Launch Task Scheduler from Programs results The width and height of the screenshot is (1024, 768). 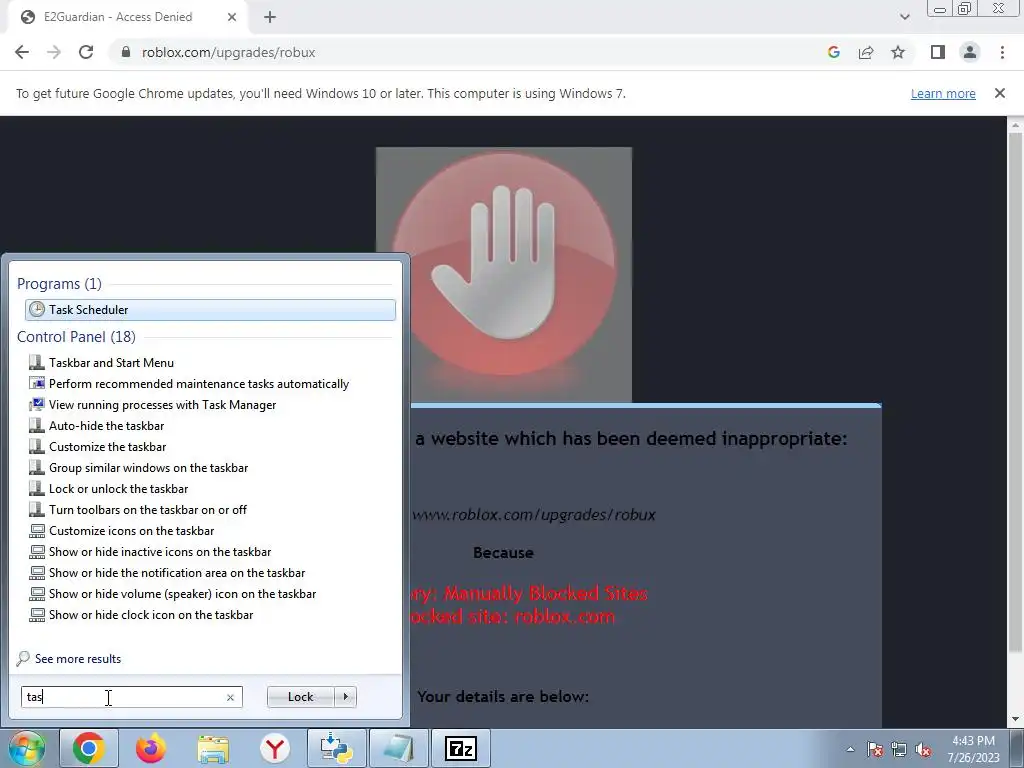(210, 310)
